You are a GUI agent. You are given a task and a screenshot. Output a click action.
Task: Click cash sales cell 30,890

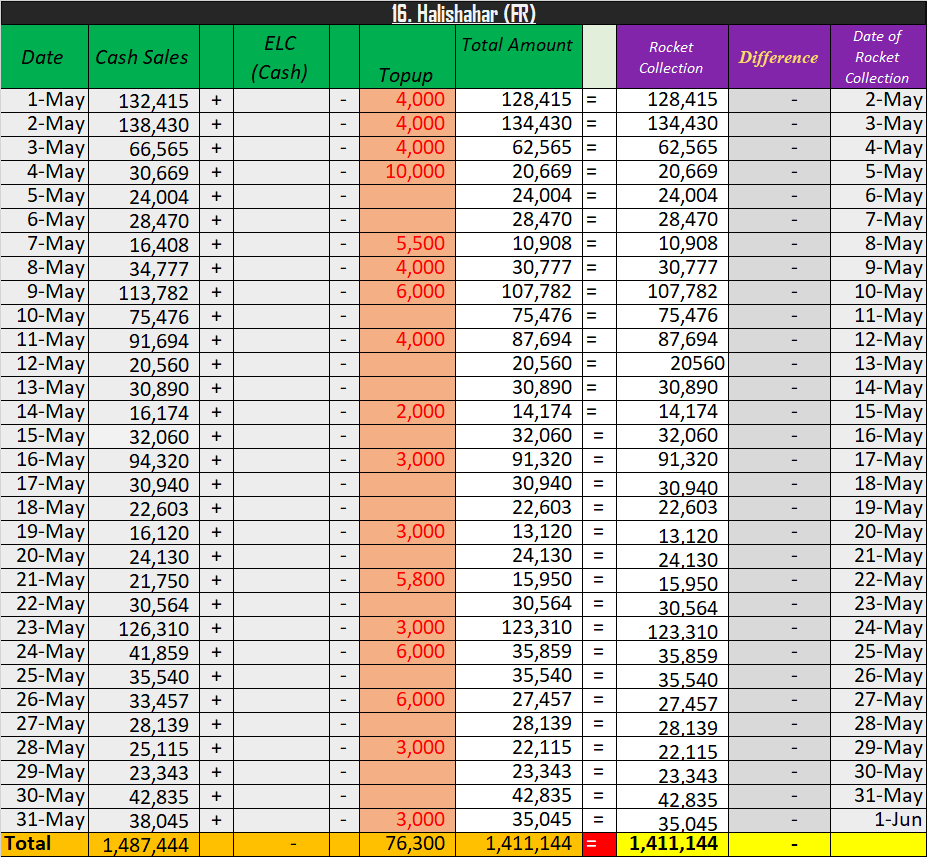pyautogui.click(x=144, y=388)
